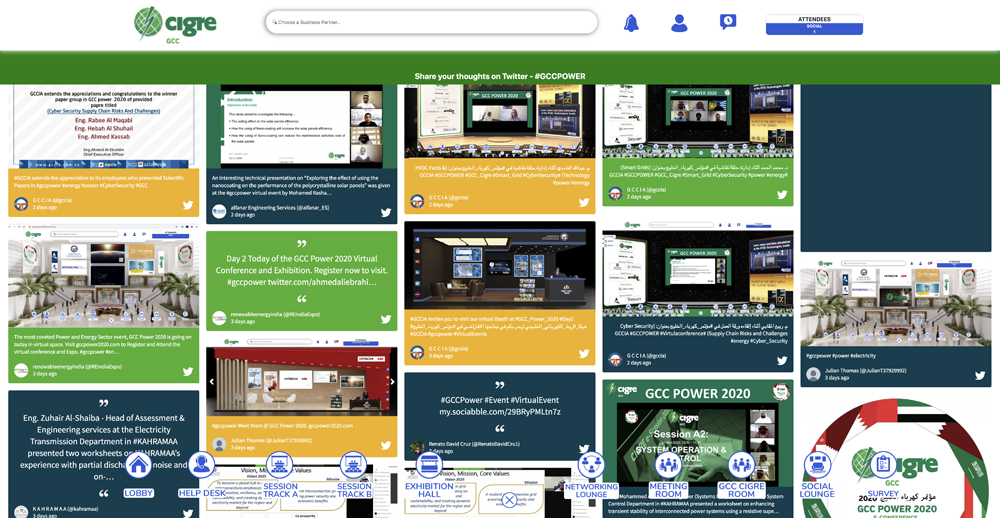The width and height of the screenshot is (1000, 518).
Task: Open the user profile icon
Action: click(679, 23)
